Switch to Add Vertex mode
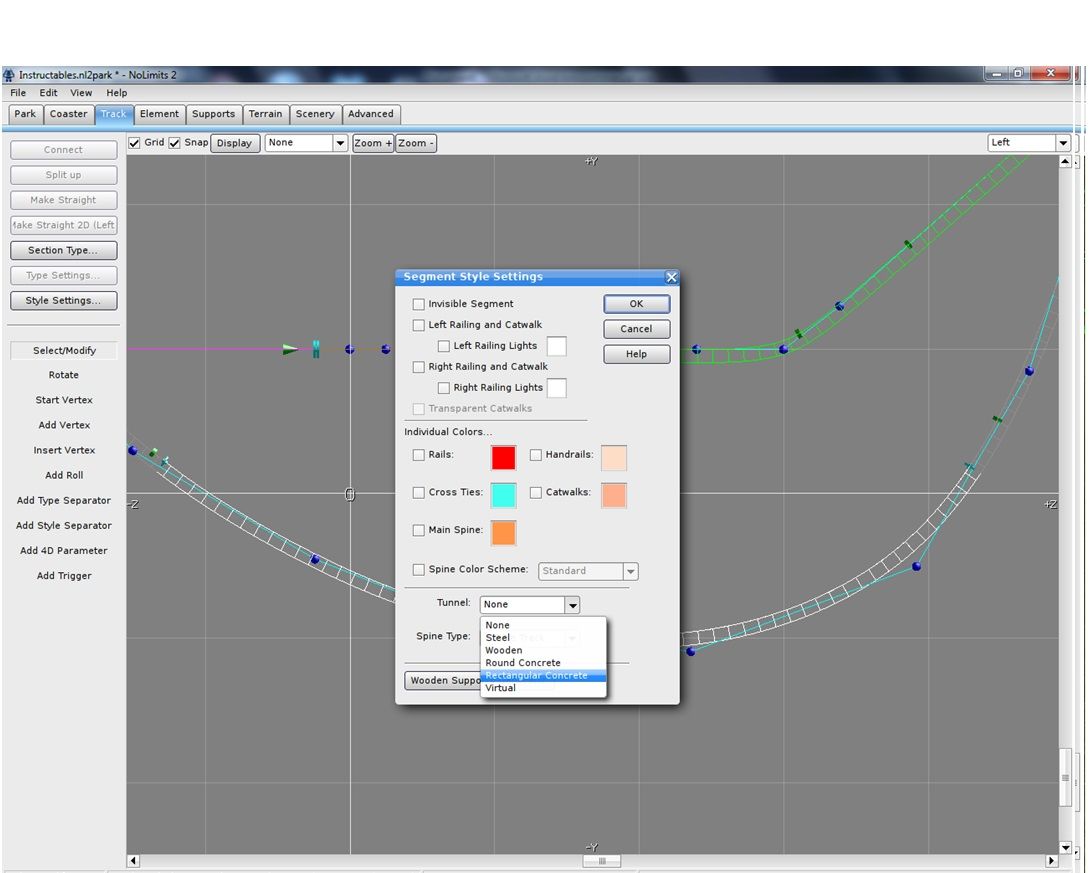 click(63, 424)
